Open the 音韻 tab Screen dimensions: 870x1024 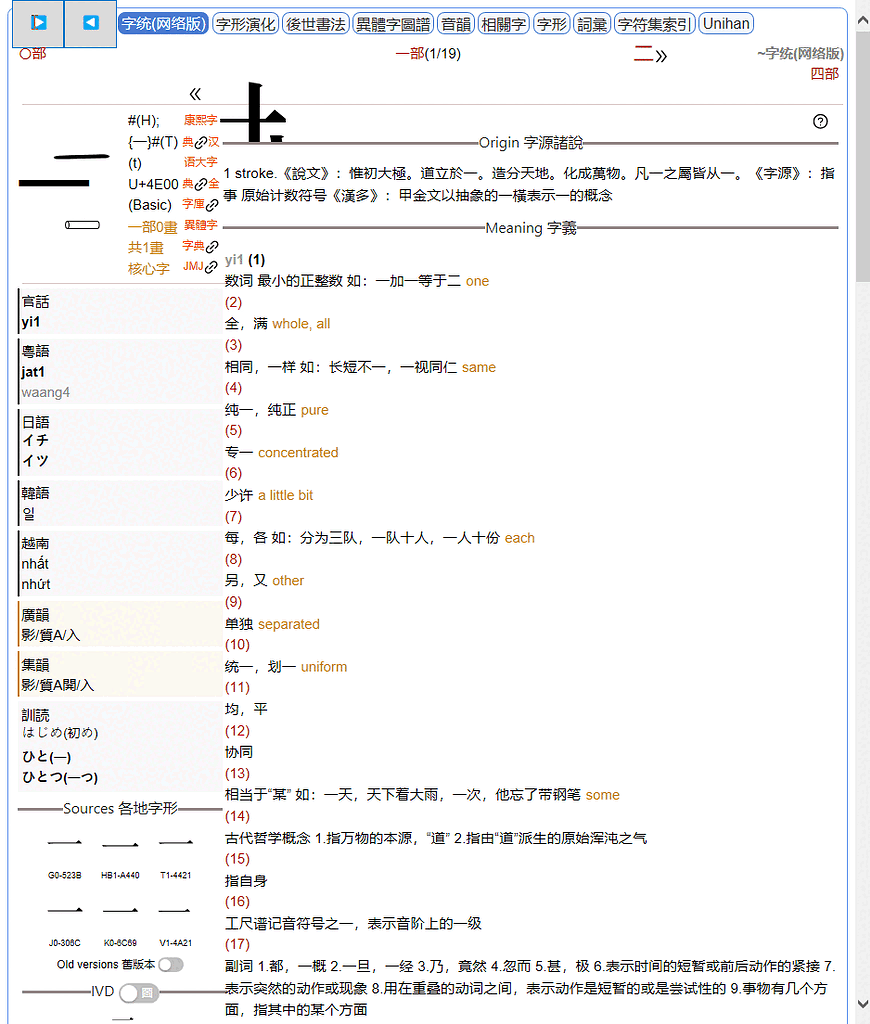tap(456, 24)
